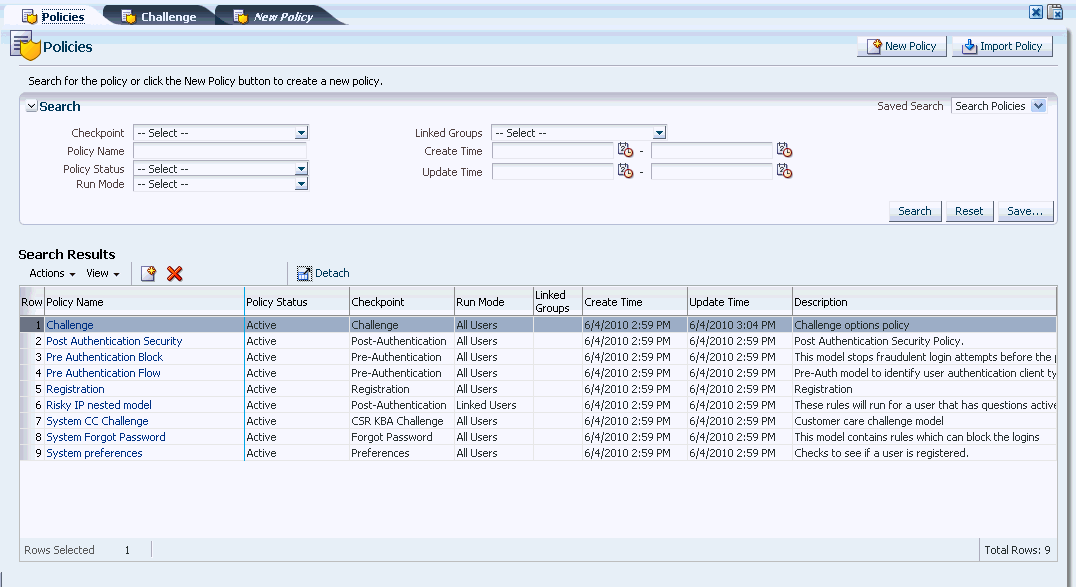Open the date-time picker for Update Time end

click(786, 171)
